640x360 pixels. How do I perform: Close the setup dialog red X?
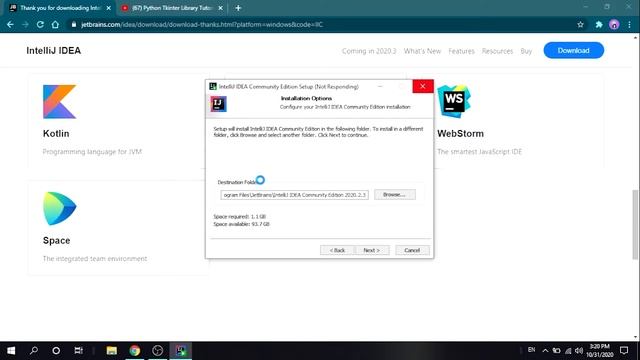point(423,86)
